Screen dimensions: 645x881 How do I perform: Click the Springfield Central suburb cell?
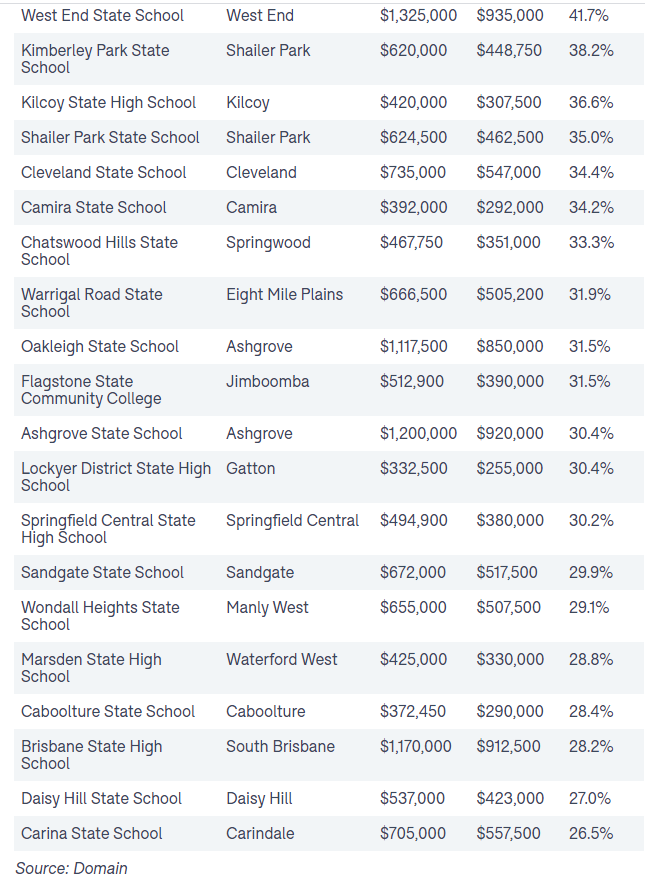[x=292, y=521]
